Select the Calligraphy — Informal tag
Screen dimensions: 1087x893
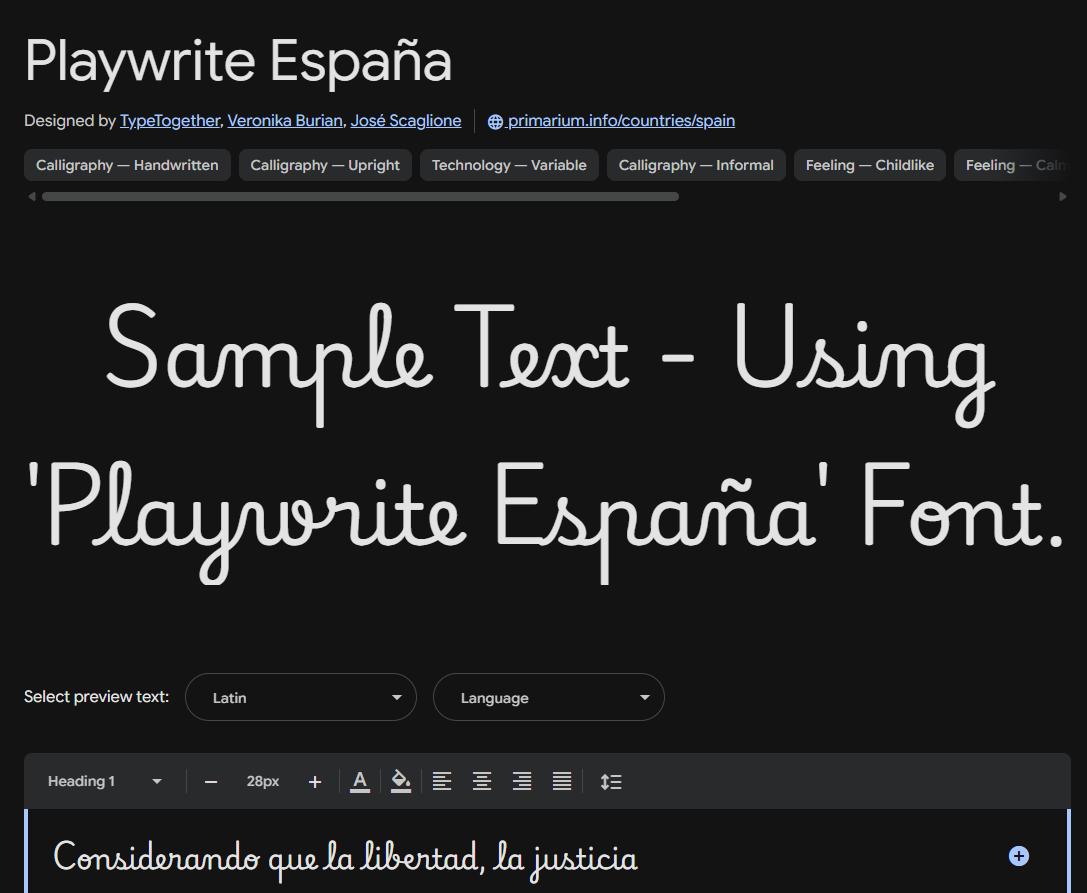pyautogui.click(x=696, y=165)
